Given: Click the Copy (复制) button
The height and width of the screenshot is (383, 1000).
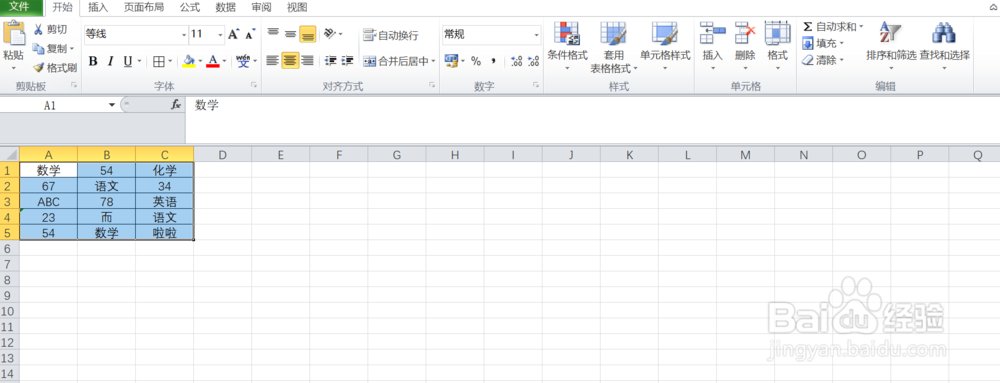Looking at the screenshot, I should 51,48.
